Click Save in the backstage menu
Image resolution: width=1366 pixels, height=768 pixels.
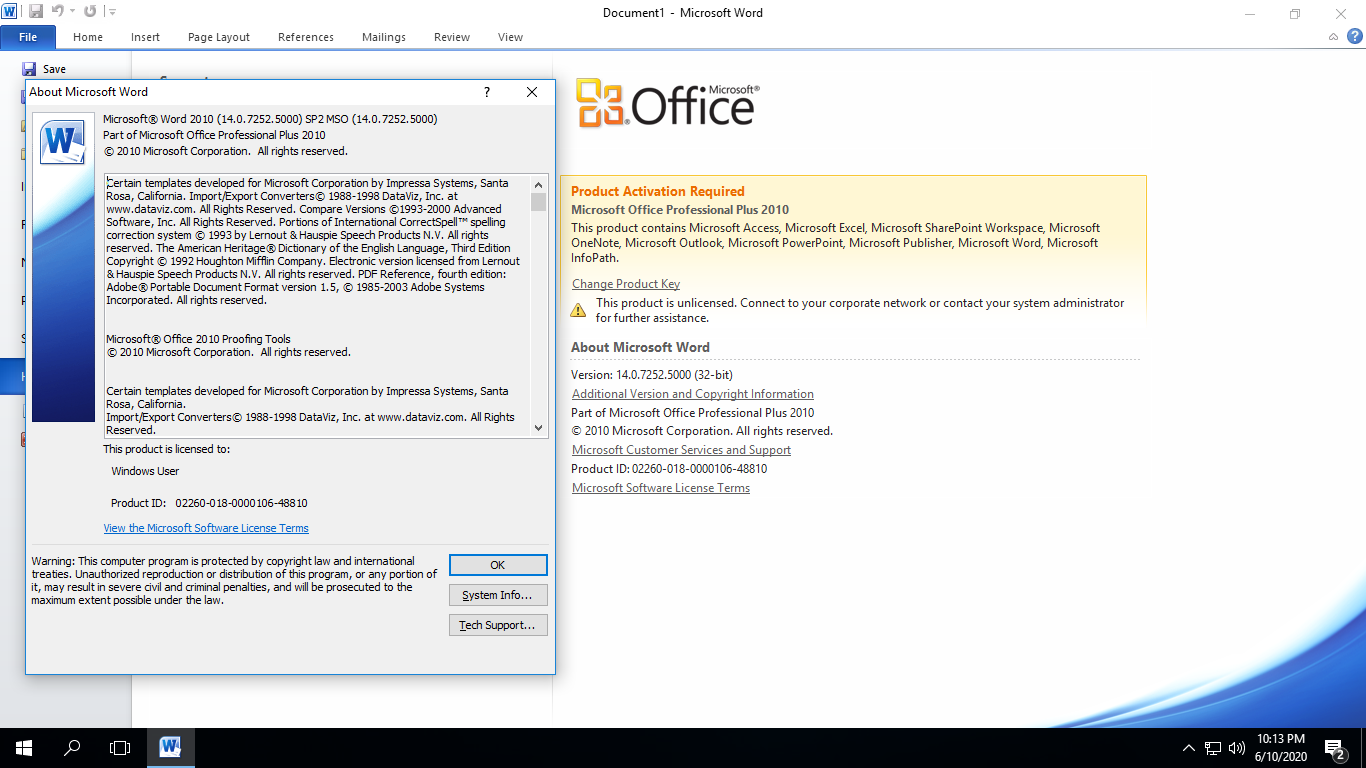pyautogui.click(x=44, y=69)
